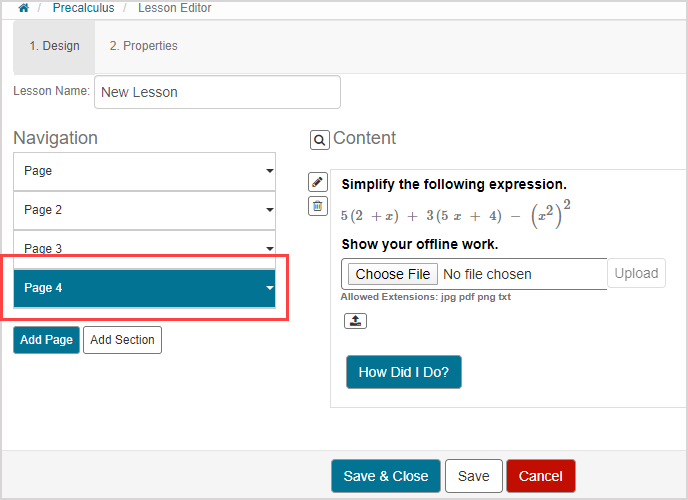Viewport: 688px width, 500px height.
Task: Open the Precalculus breadcrumb link
Action: pos(82,8)
